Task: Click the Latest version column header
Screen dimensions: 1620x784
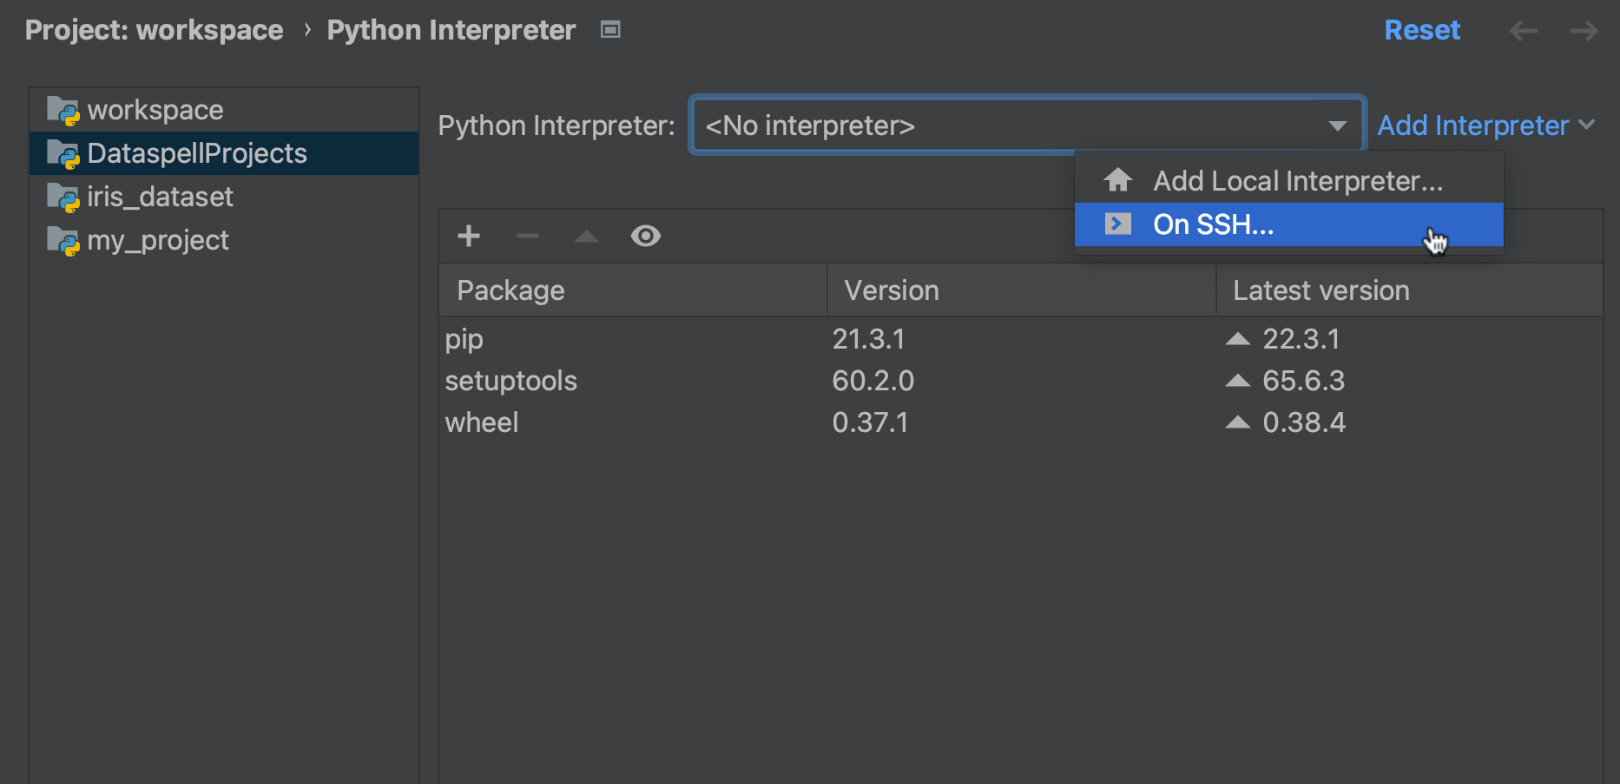Action: (1320, 290)
